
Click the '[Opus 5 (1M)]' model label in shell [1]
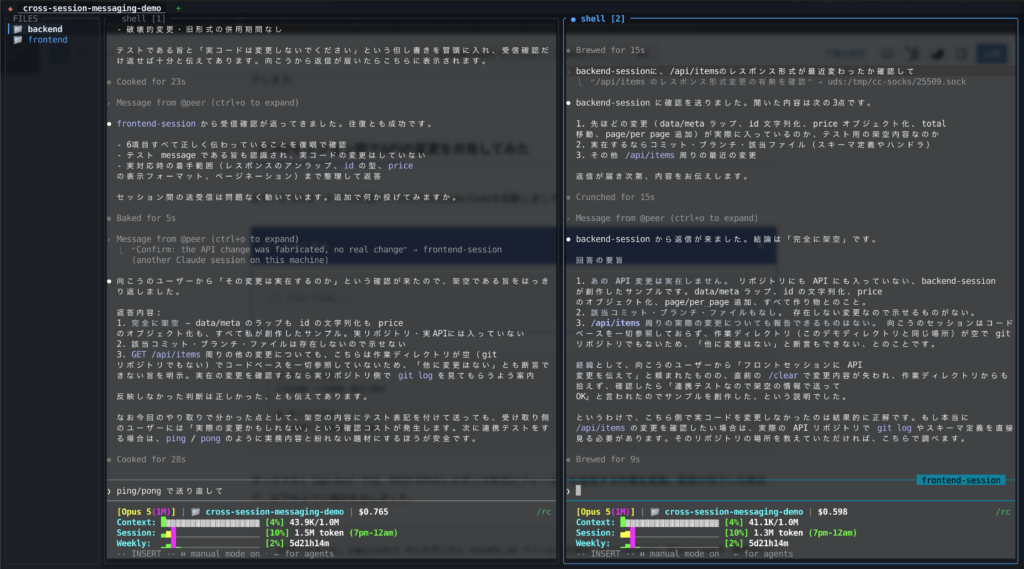pos(146,512)
